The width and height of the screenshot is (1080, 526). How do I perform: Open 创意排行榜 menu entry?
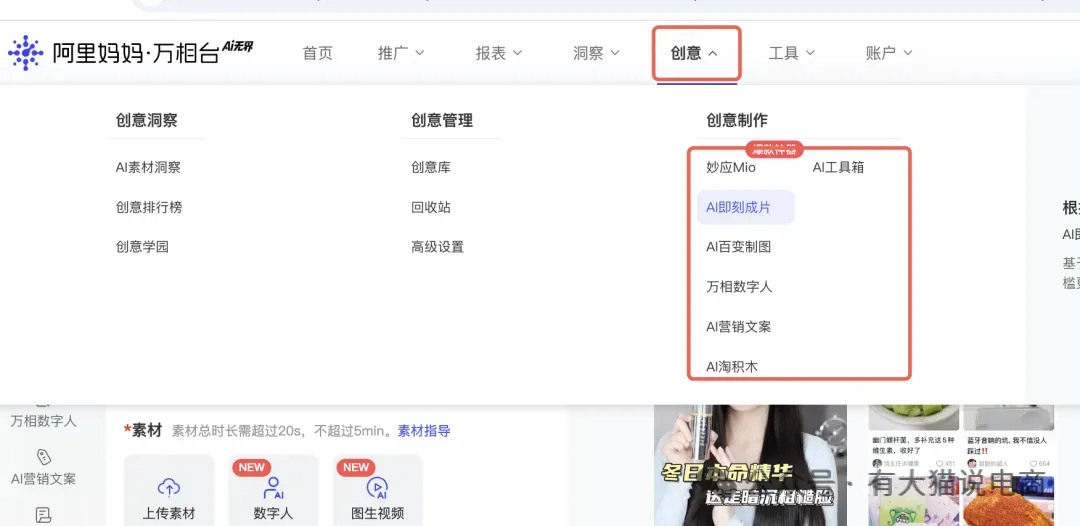tap(149, 207)
